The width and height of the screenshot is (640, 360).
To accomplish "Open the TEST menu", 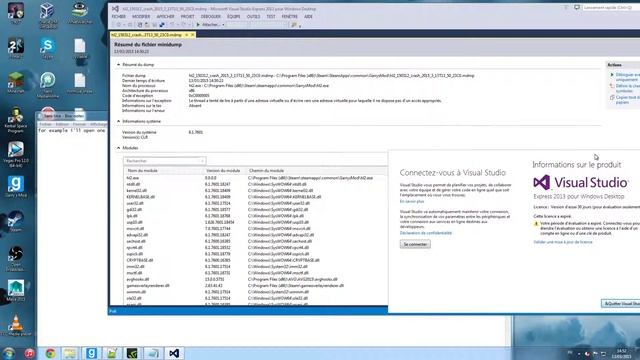I will click(x=271, y=17).
